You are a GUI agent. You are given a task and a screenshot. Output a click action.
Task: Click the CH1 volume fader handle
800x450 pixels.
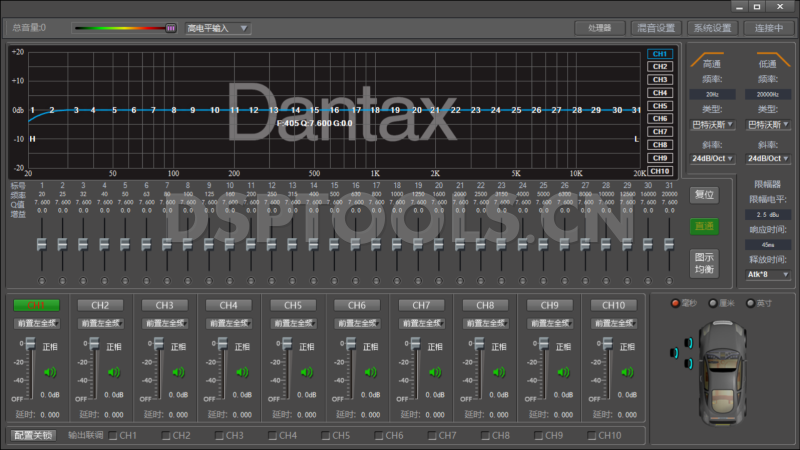point(31,344)
